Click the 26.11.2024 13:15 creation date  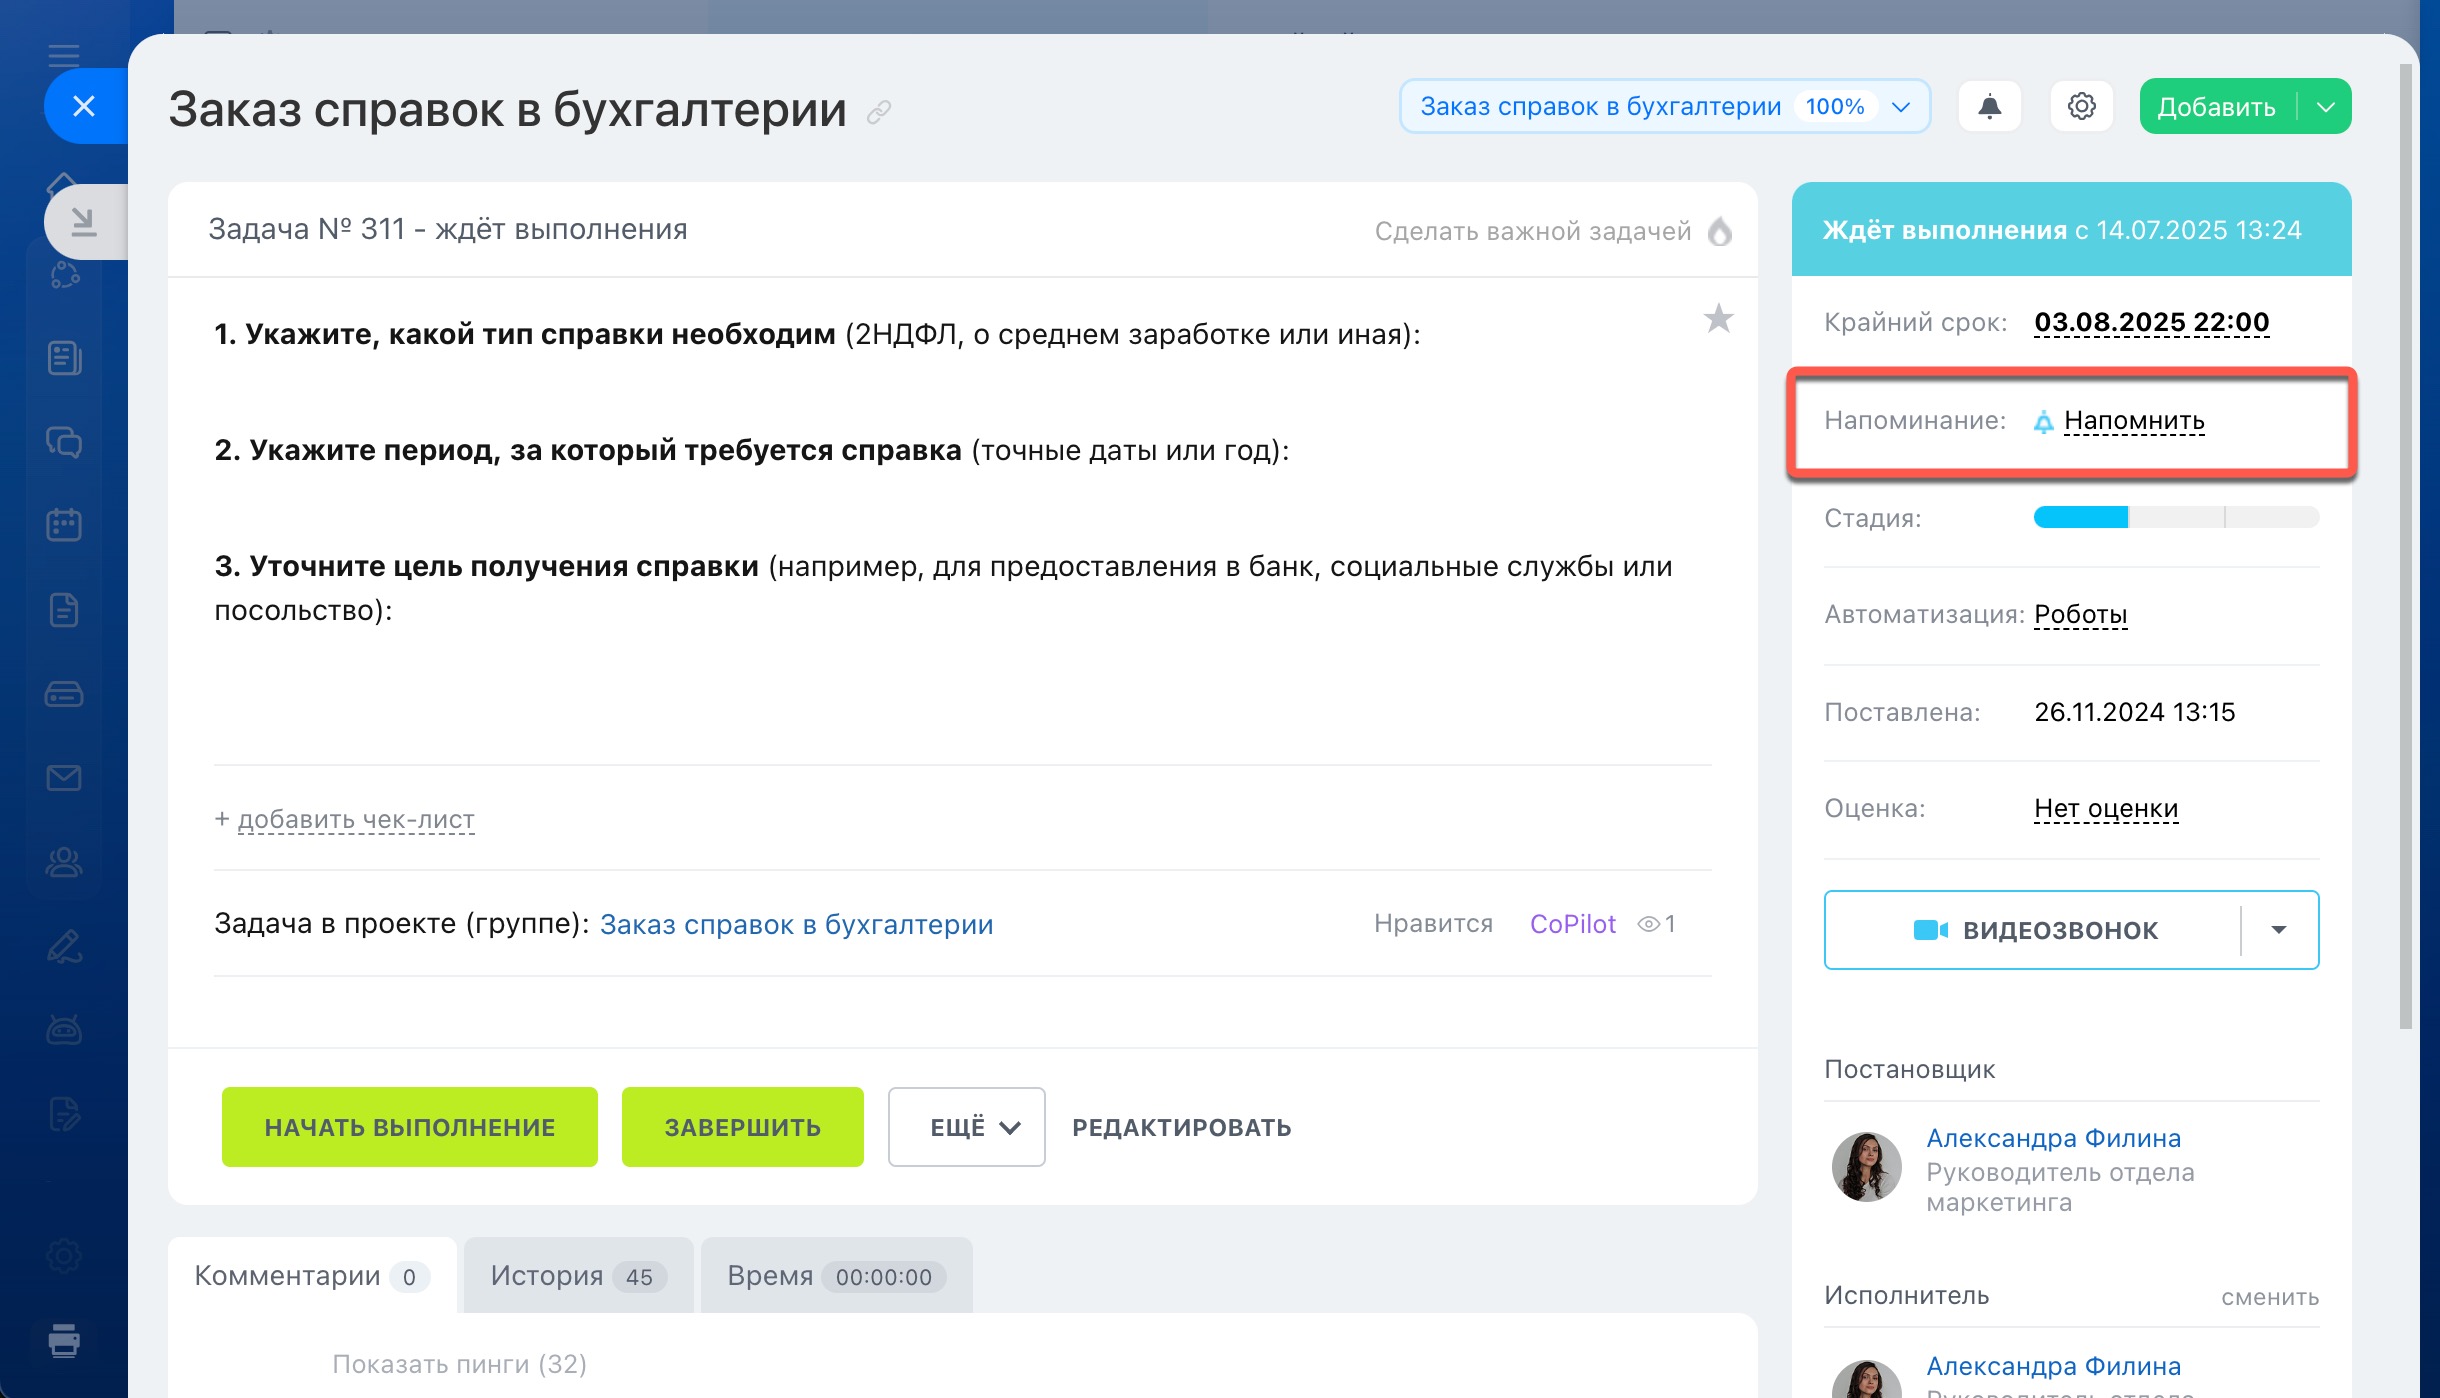click(x=2134, y=712)
